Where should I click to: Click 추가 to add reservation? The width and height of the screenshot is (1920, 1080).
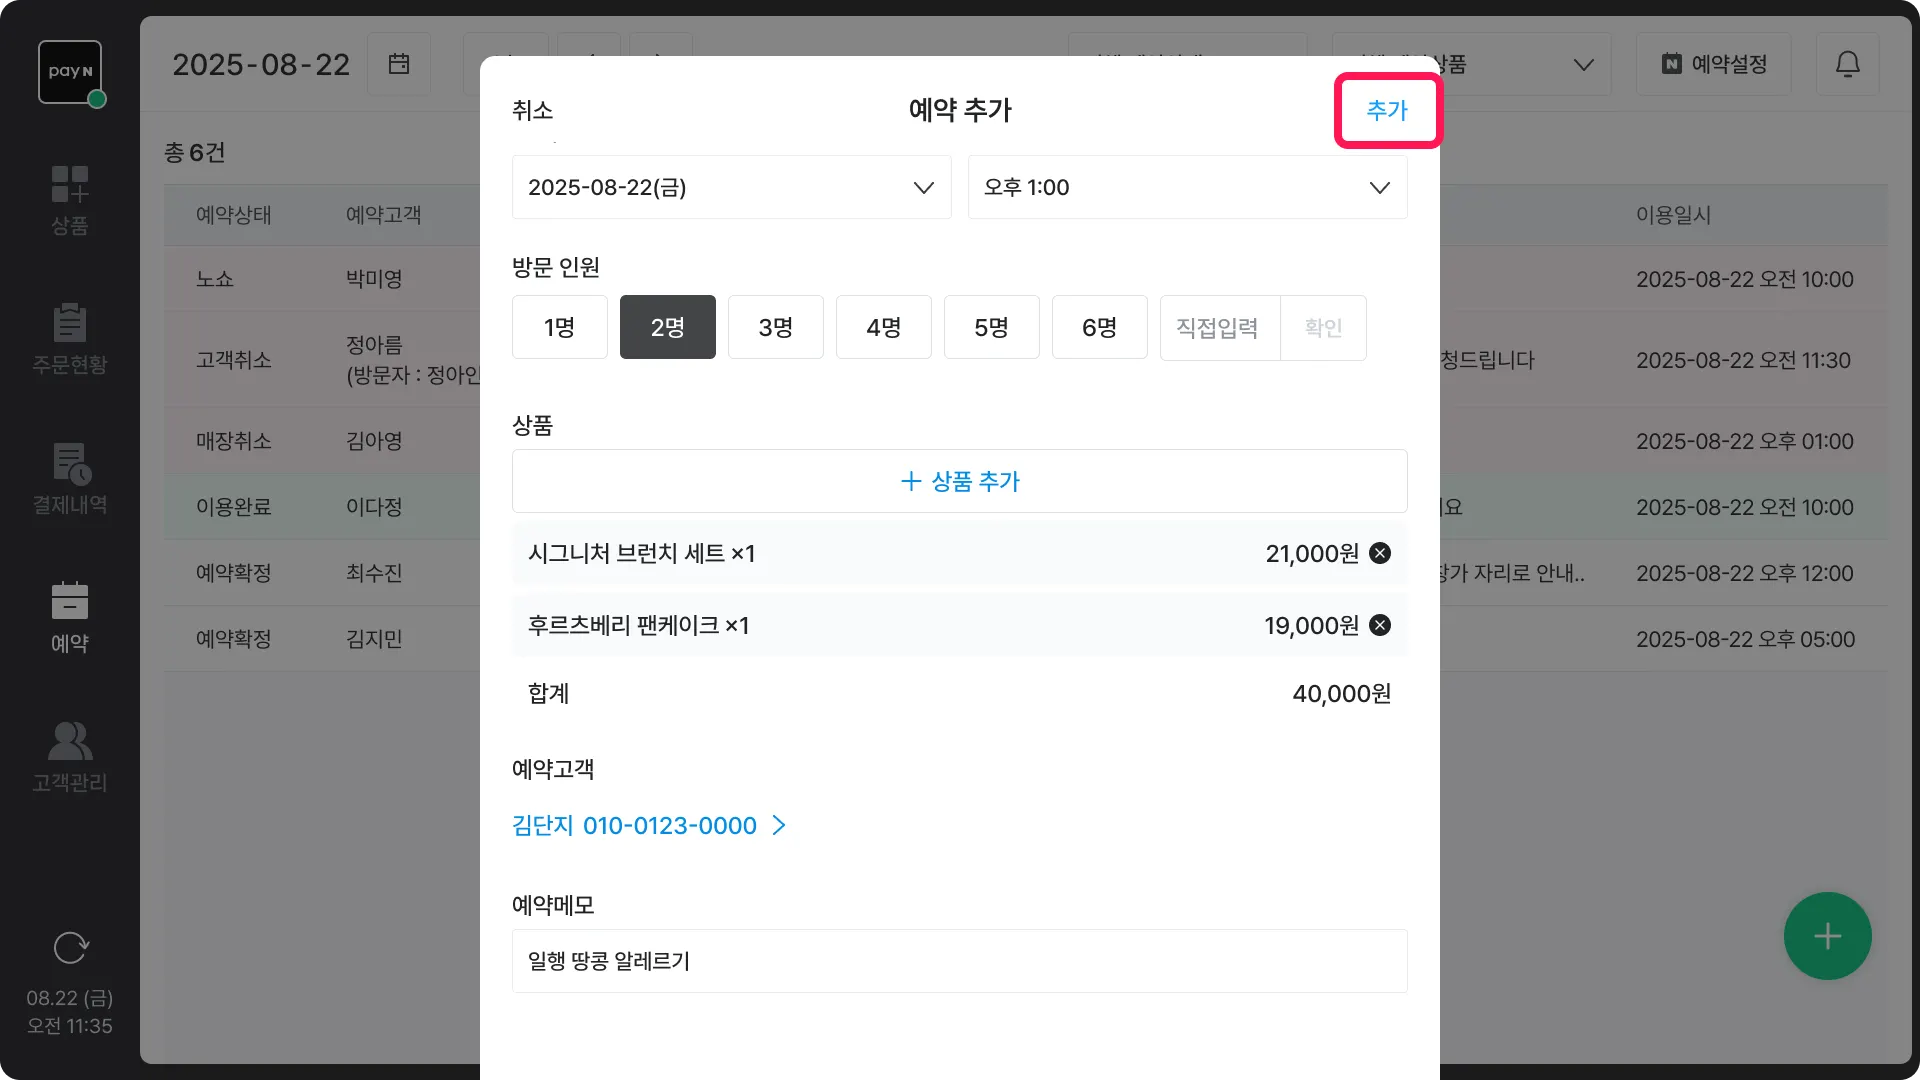click(1387, 110)
